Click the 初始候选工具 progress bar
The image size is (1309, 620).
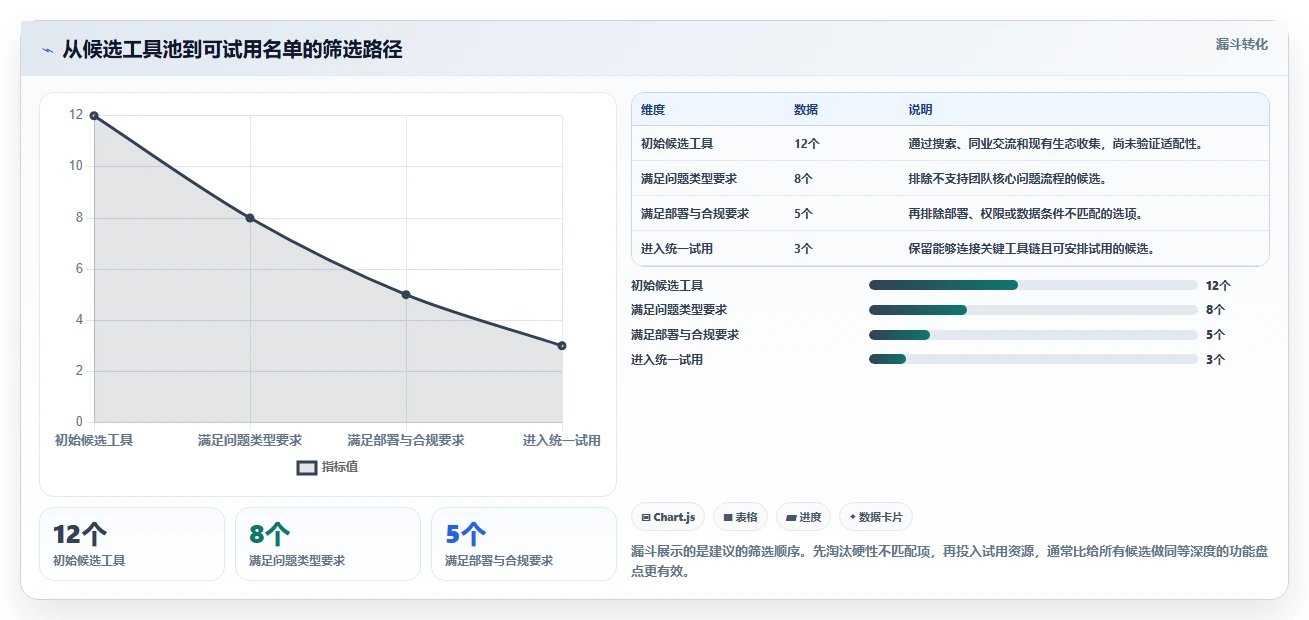[x=1033, y=285]
